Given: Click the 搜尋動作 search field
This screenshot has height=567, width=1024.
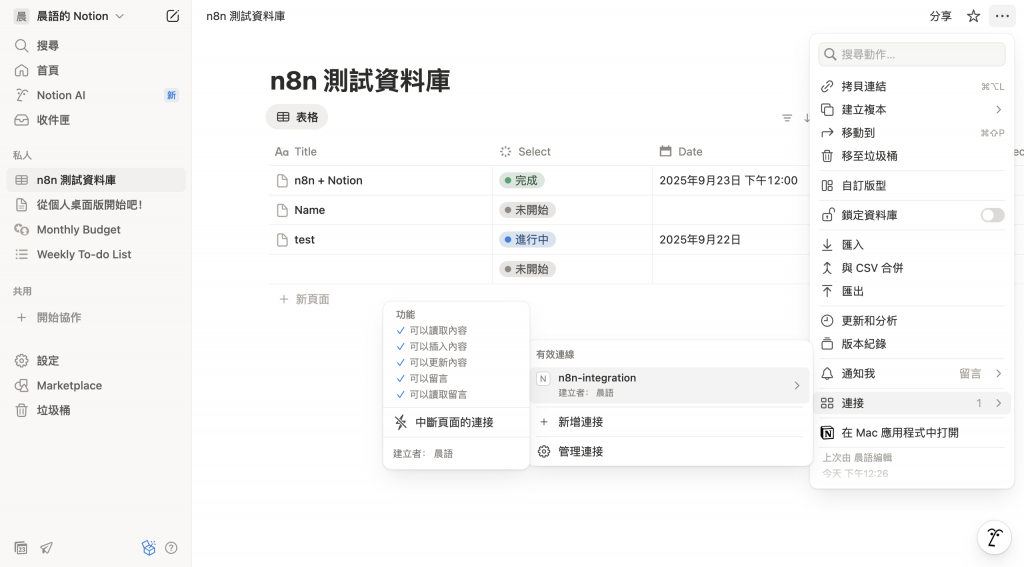Looking at the screenshot, I should [x=912, y=54].
